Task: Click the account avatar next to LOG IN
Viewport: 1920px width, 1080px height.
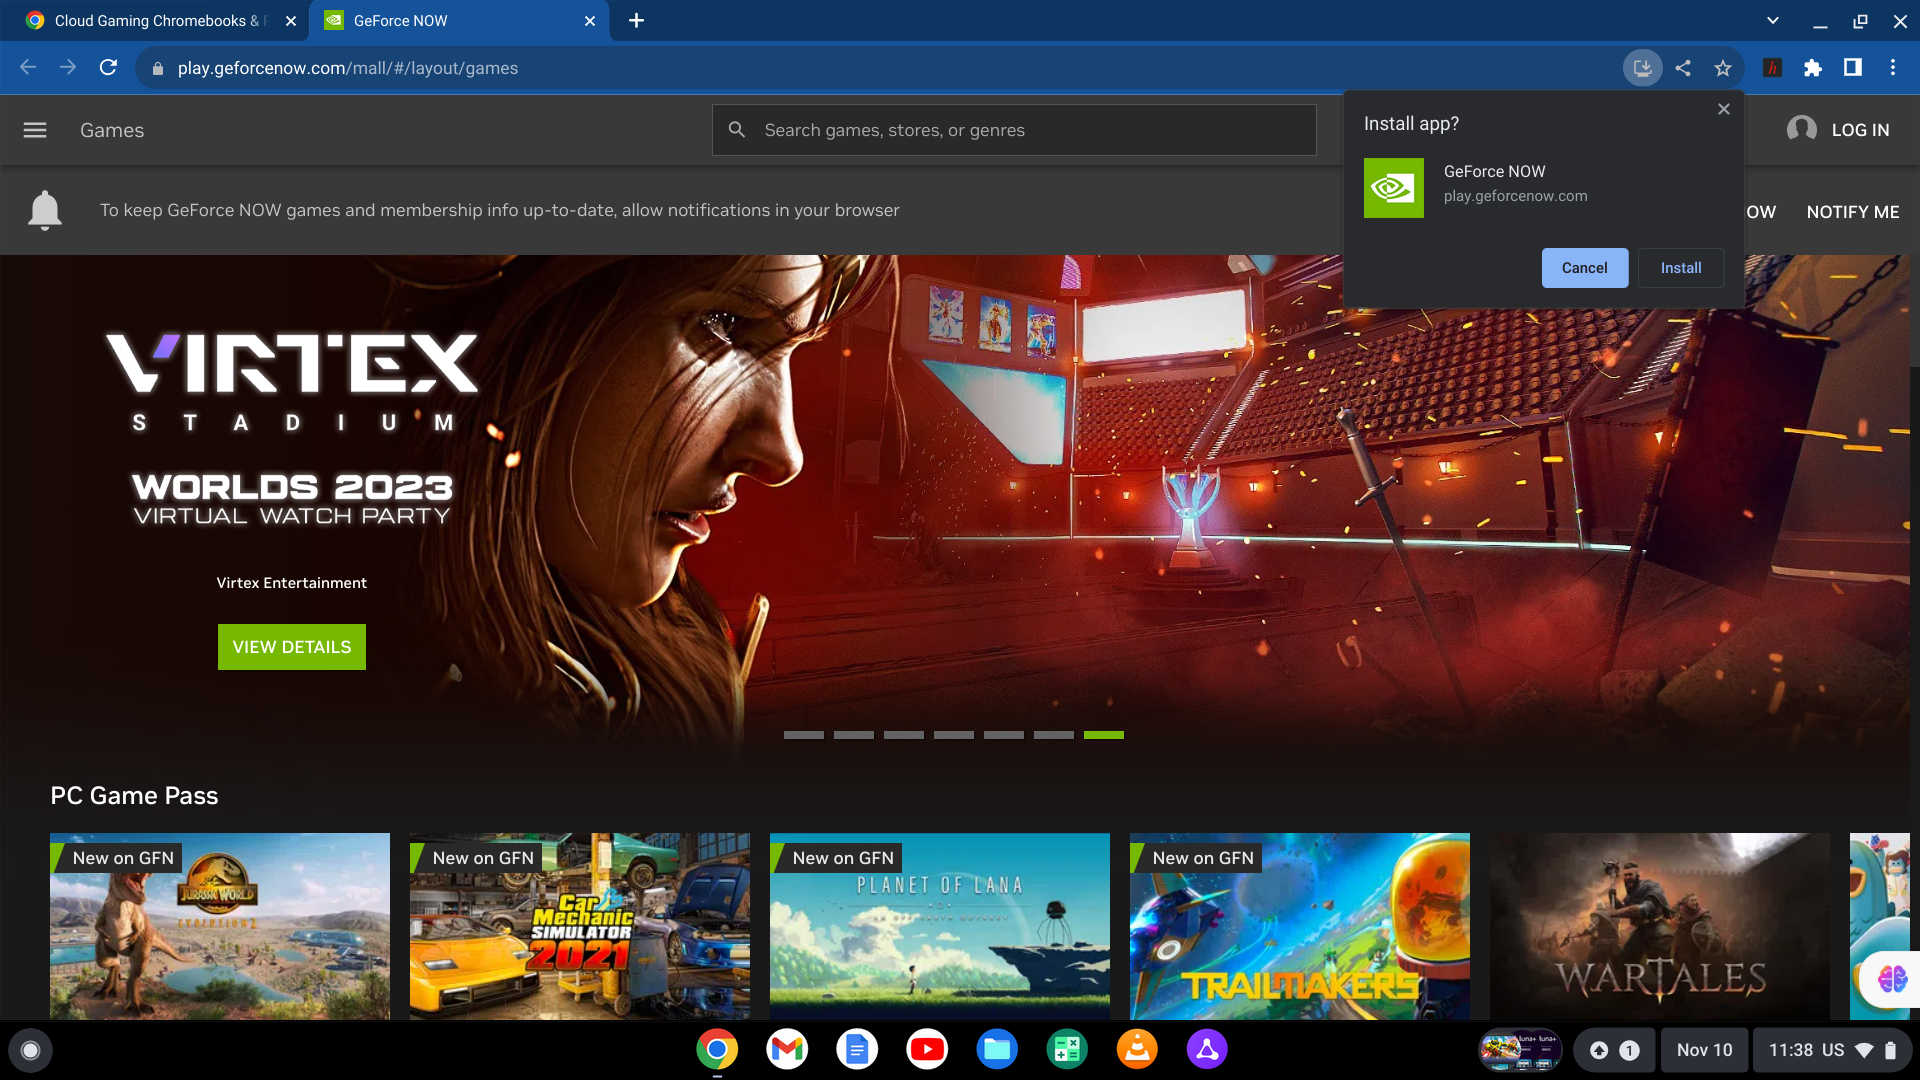Action: pos(1802,129)
